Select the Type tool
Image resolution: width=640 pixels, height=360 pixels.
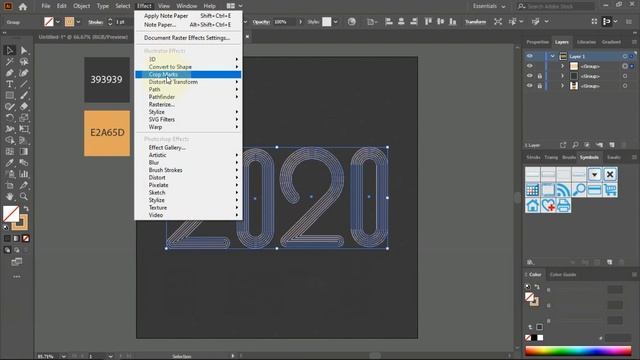[x=9, y=84]
